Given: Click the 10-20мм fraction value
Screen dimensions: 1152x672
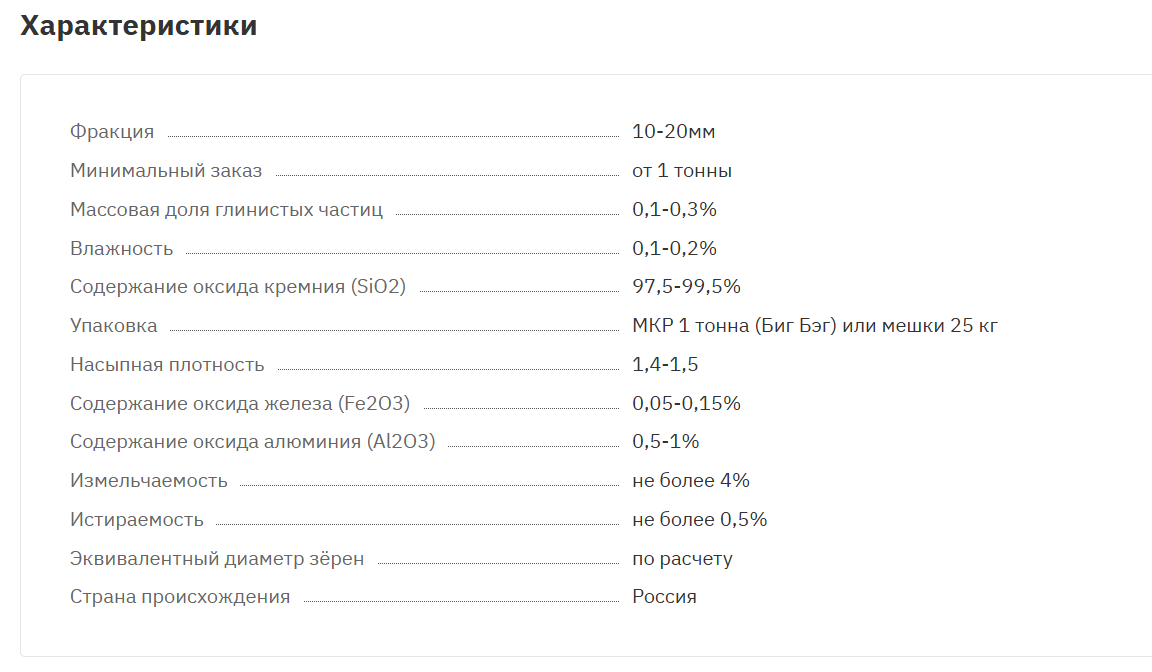Looking at the screenshot, I should tap(674, 131).
